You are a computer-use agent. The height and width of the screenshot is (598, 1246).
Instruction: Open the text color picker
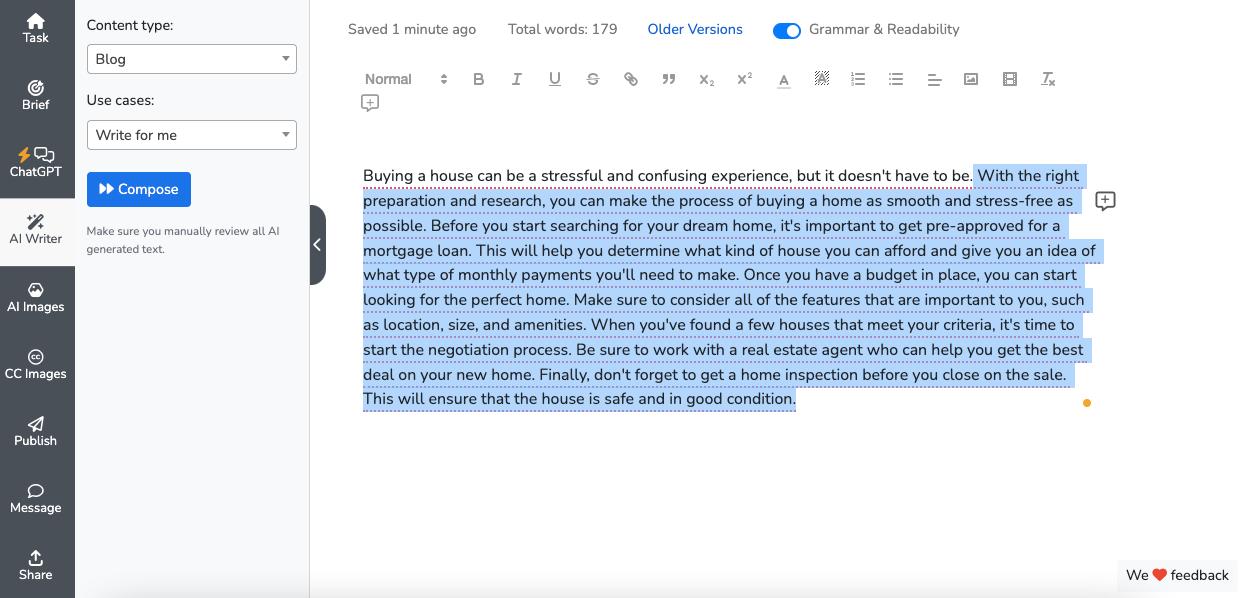click(784, 79)
